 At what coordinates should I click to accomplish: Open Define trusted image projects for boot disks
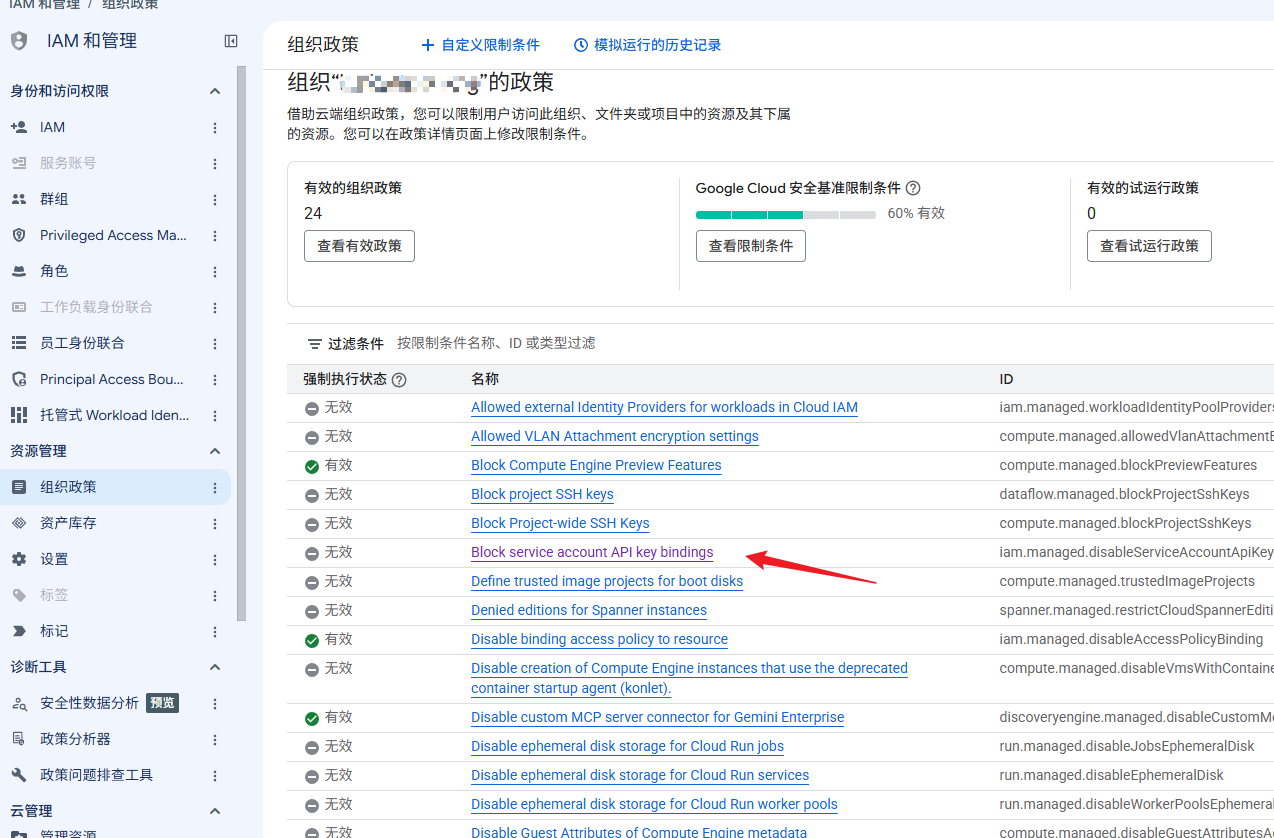(x=607, y=582)
